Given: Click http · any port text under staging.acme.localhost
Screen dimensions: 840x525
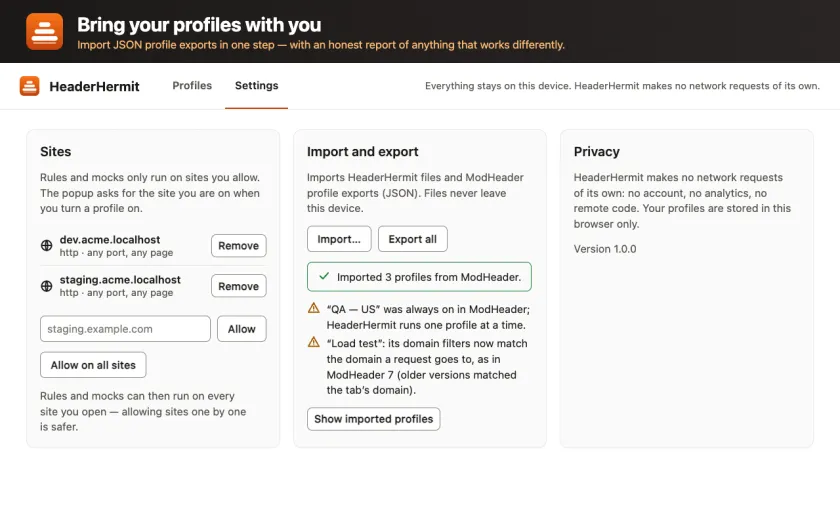Looking at the screenshot, I should (116, 293).
